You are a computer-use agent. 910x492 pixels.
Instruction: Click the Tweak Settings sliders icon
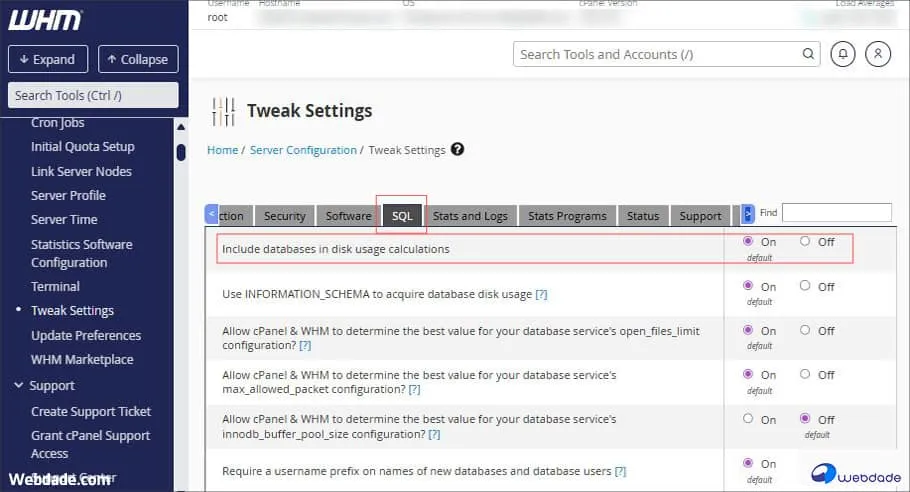[226, 111]
